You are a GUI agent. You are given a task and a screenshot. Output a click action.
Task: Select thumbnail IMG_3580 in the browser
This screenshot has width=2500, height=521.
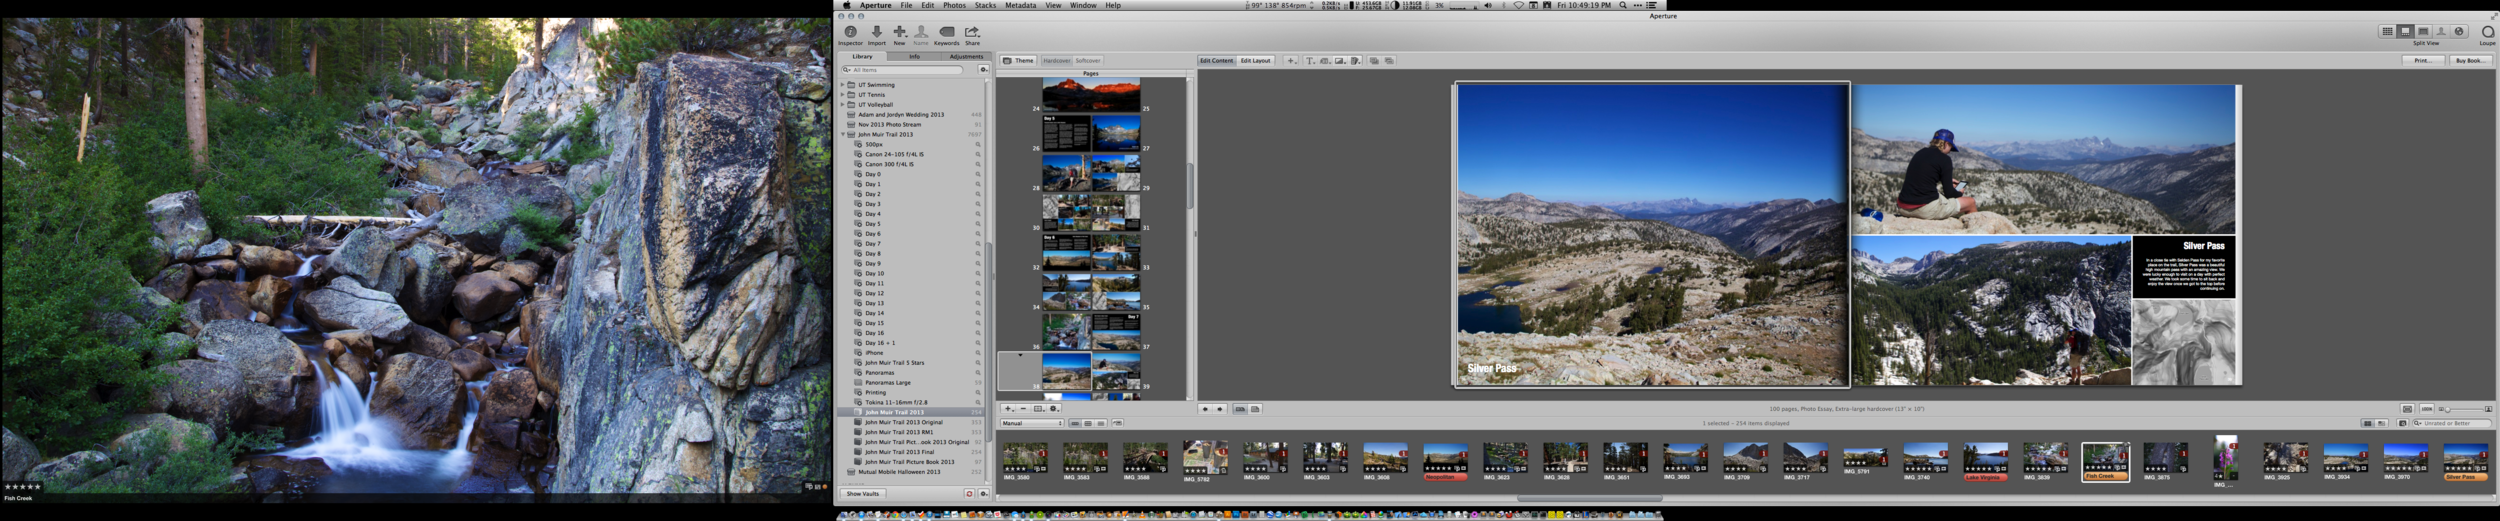click(1025, 458)
